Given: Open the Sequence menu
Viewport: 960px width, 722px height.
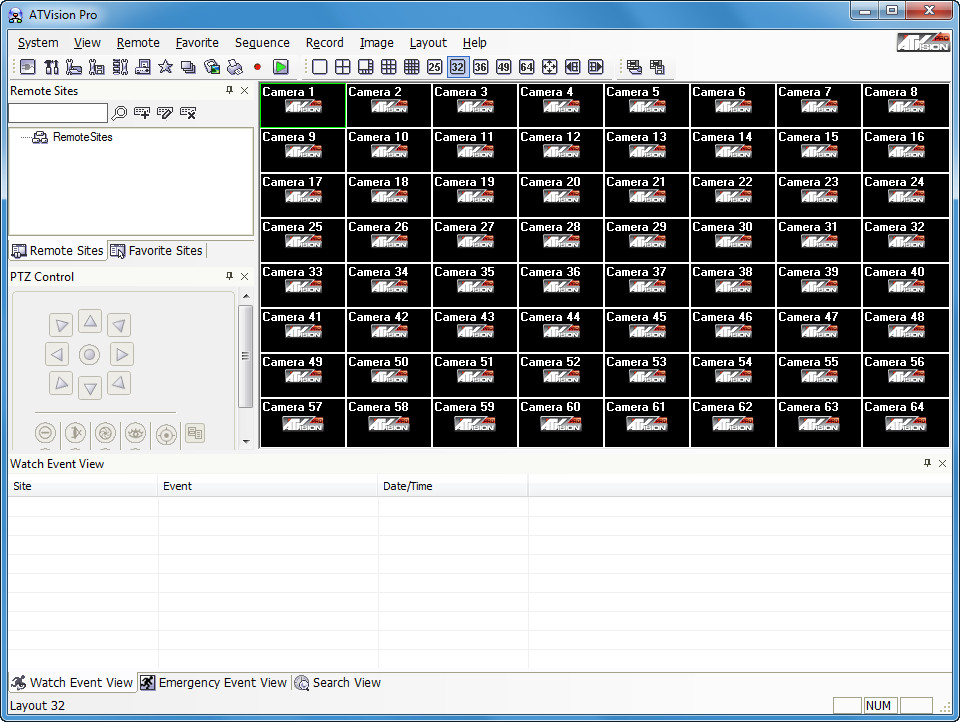Looking at the screenshot, I should point(262,43).
